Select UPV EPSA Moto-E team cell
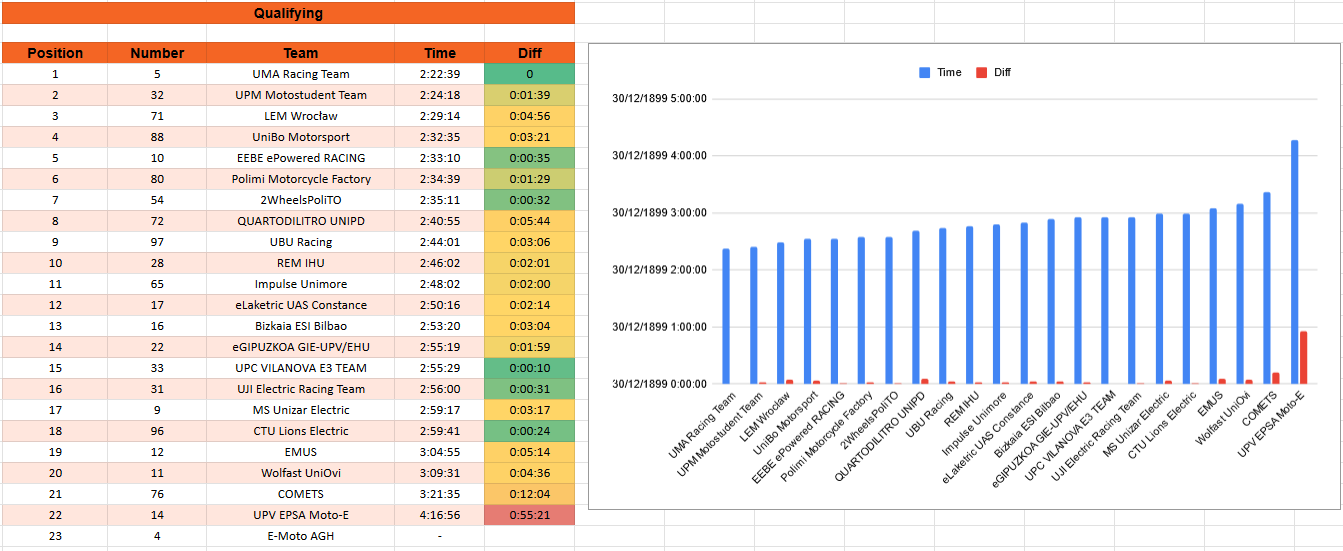This screenshot has width=1343, height=551. (x=301, y=515)
